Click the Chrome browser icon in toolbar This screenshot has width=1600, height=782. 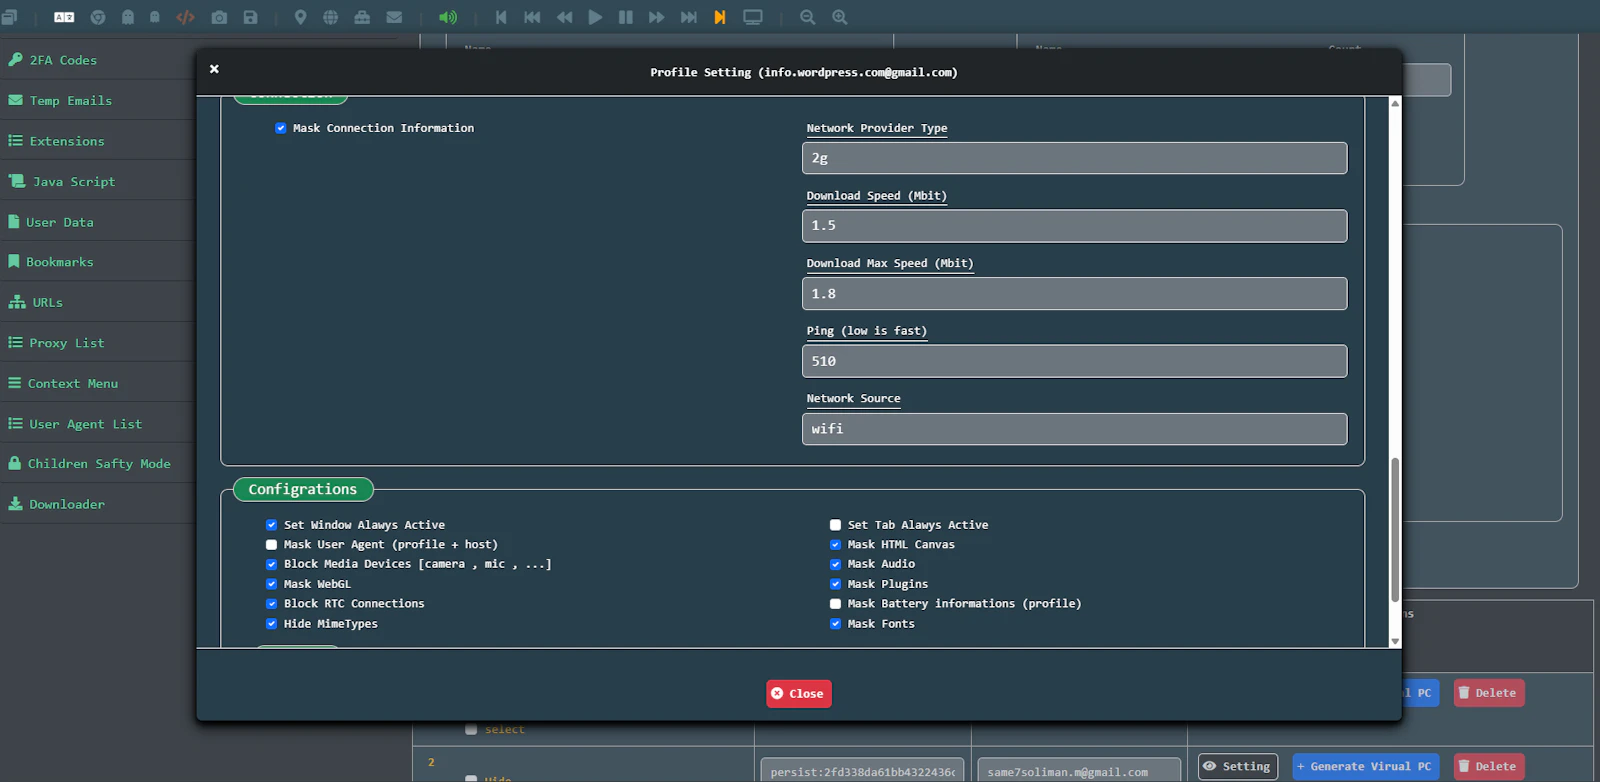98,17
